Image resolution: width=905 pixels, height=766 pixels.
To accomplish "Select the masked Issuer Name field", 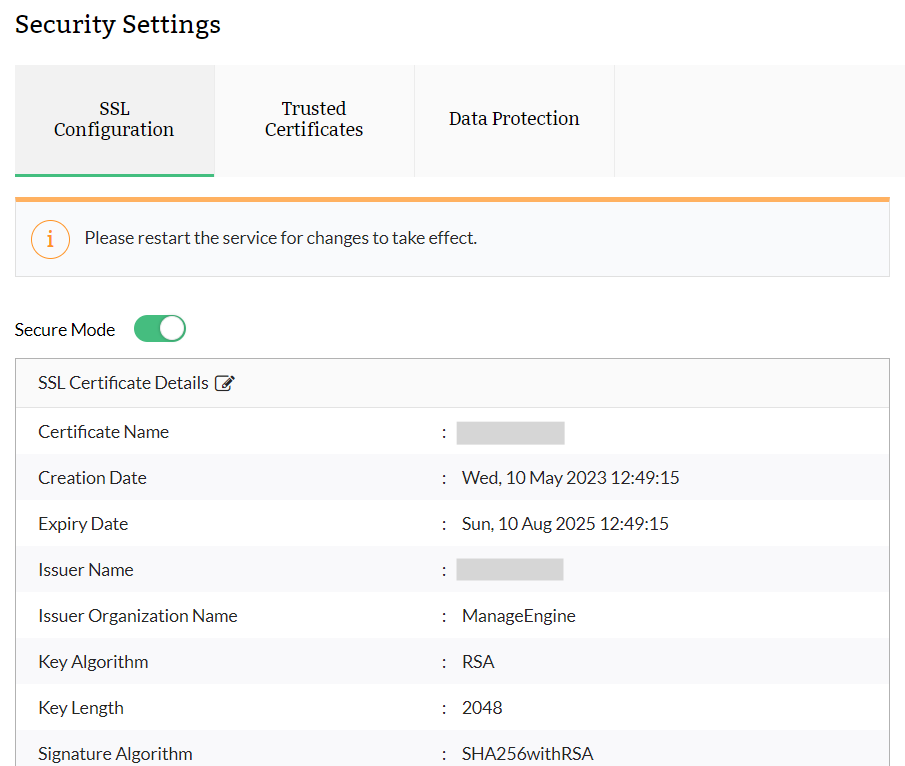I will pyautogui.click(x=510, y=569).
